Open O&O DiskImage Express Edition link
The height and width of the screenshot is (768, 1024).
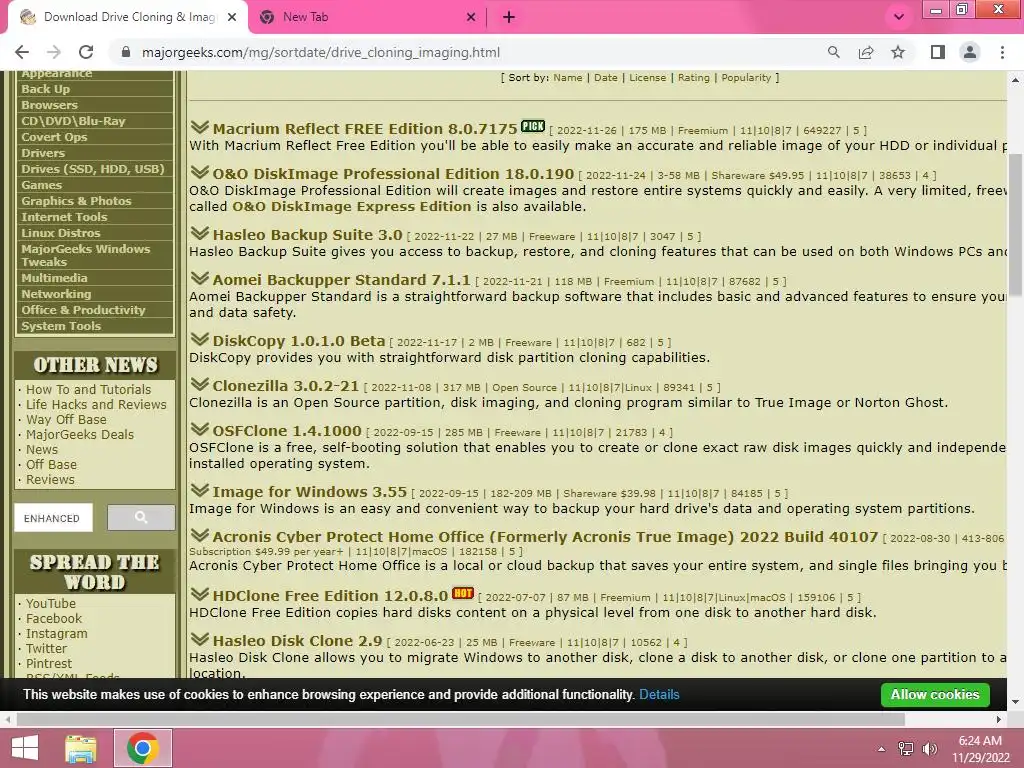click(351, 206)
